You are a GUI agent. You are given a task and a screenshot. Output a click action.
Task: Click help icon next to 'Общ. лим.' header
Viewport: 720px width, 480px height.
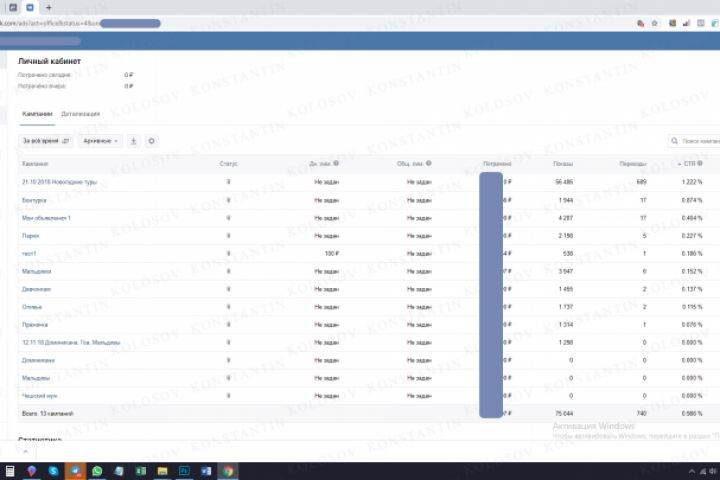click(428, 163)
